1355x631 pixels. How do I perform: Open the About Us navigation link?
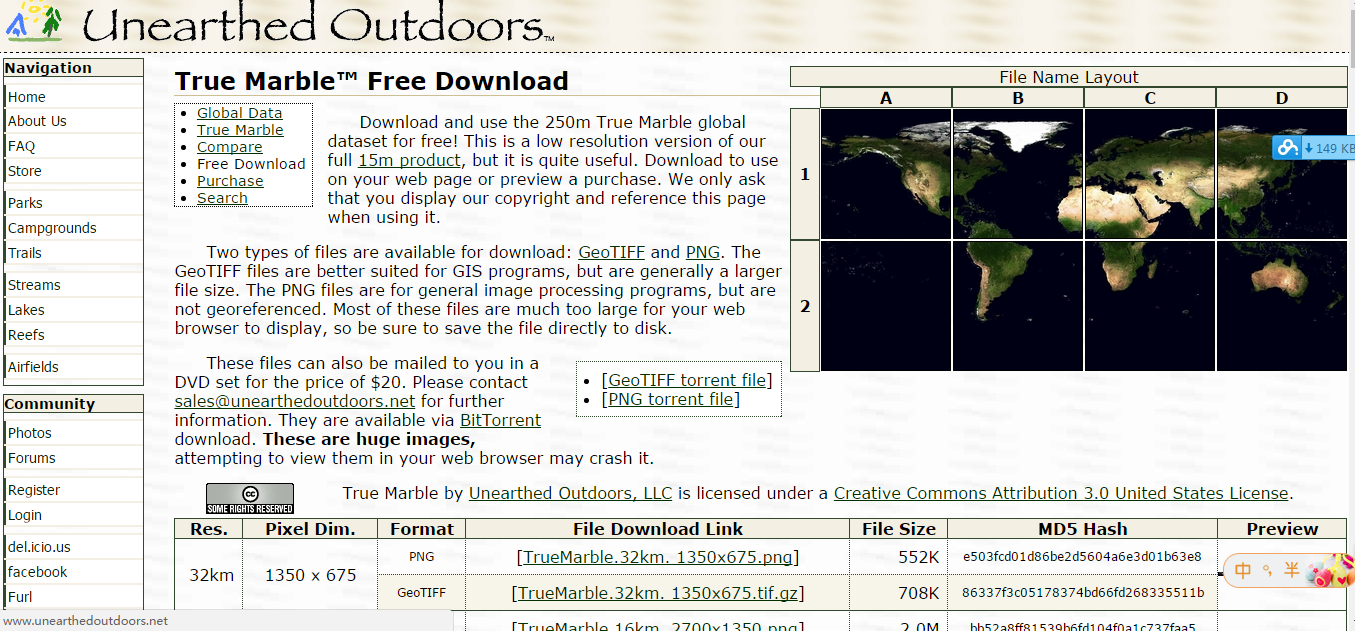coord(37,121)
